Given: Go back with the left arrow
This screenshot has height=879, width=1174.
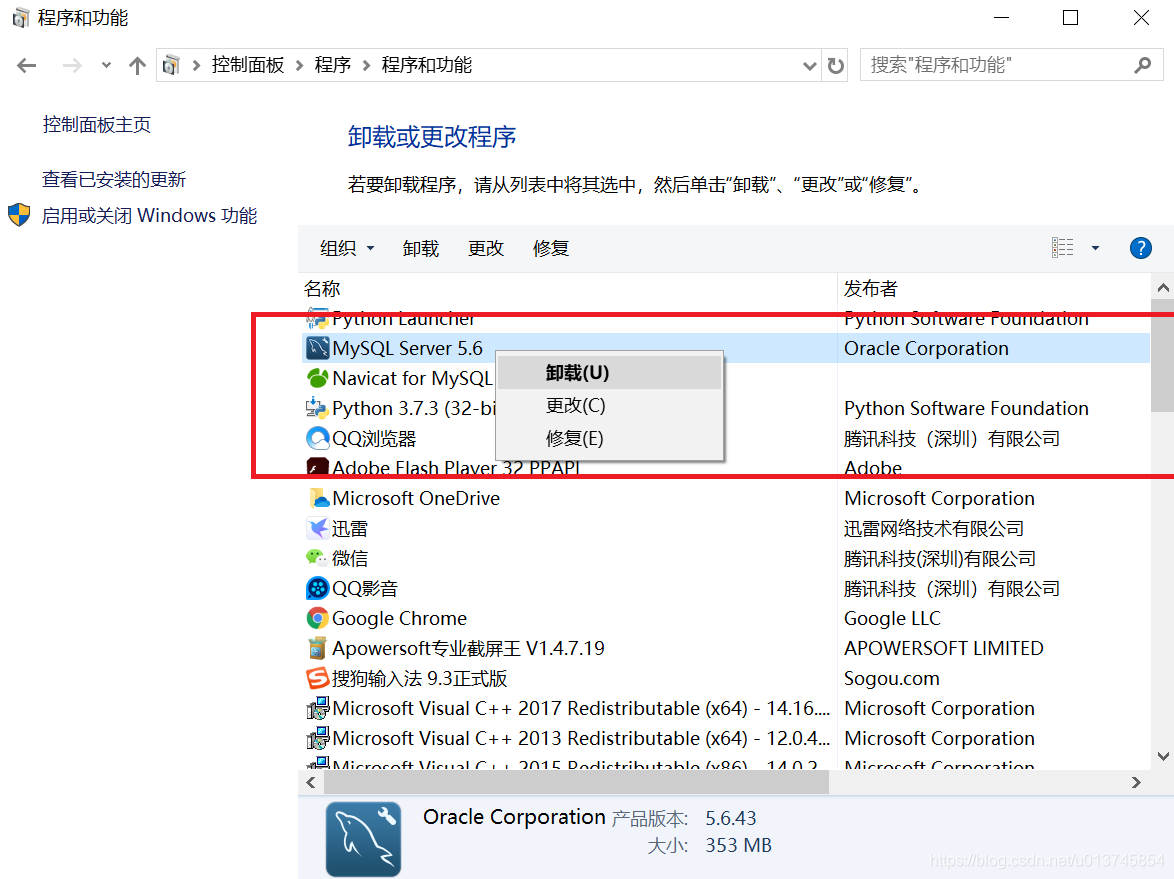Looking at the screenshot, I should click(27, 66).
